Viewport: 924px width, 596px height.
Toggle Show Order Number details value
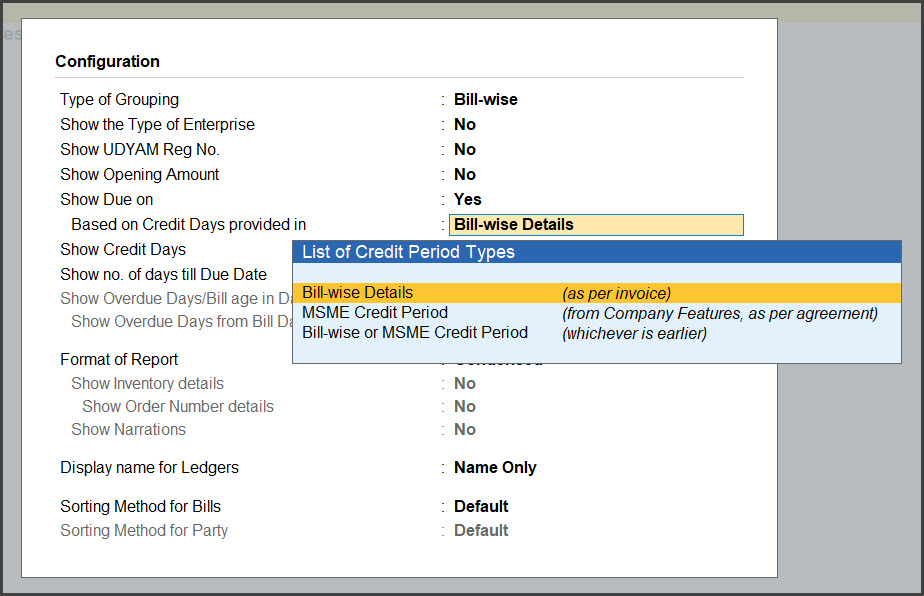click(x=464, y=406)
